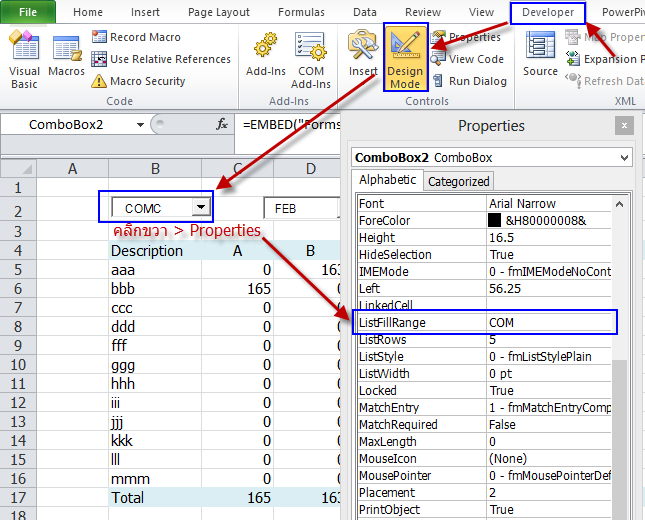Open the Formulas ribbon tab

[x=300, y=12]
